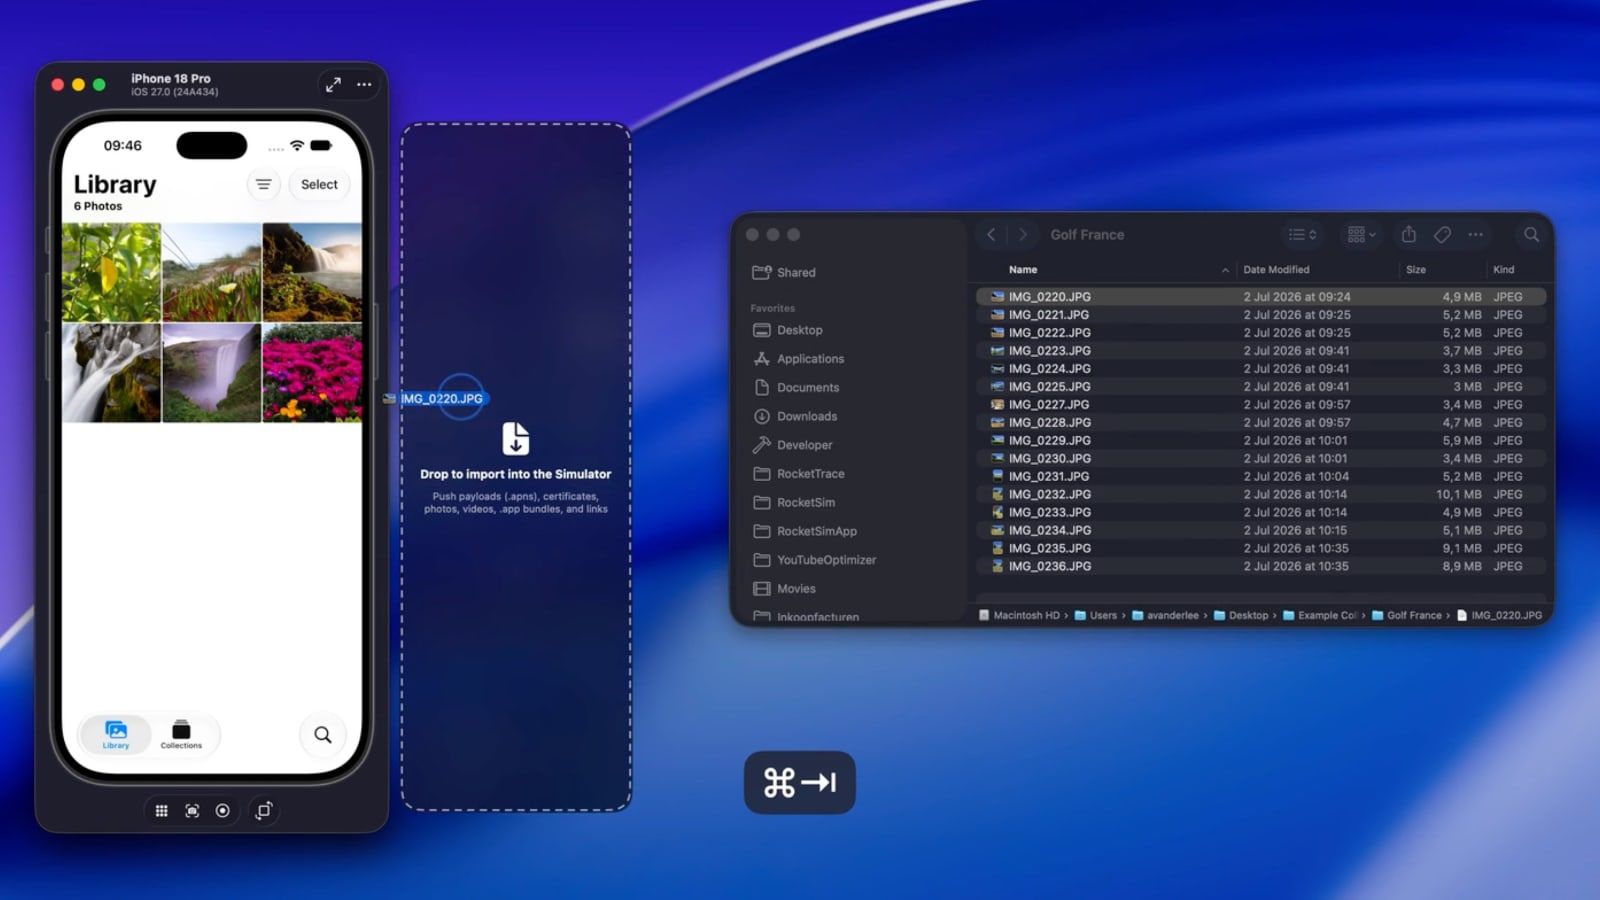Go back in the Finder window
This screenshot has width=1600, height=900.
[991, 235]
